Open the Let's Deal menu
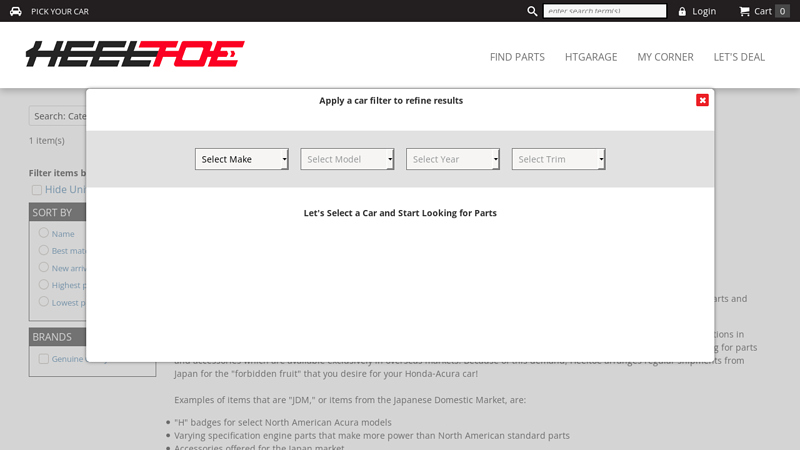The image size is (800, 450). pos(739,57)
